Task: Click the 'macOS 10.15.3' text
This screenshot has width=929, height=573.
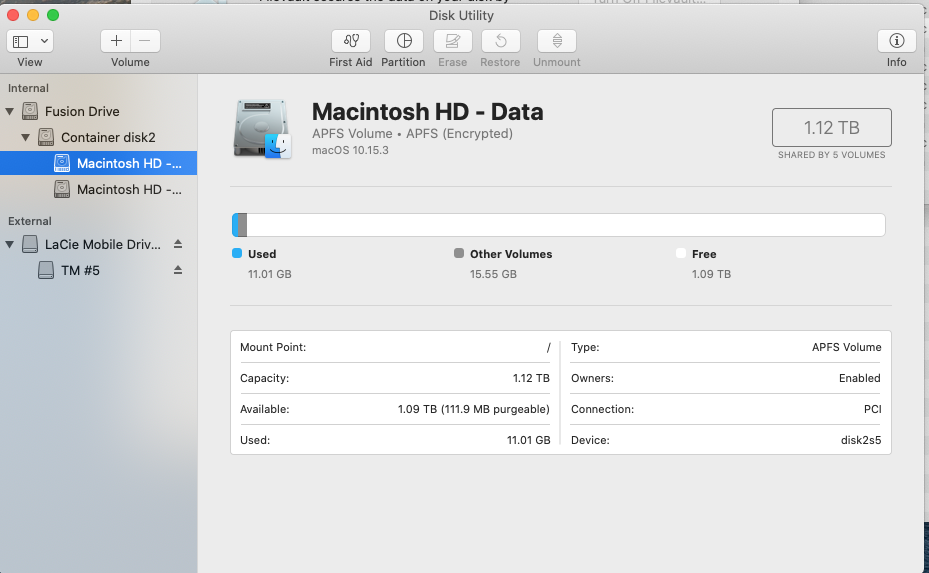Action: point(350,150)
